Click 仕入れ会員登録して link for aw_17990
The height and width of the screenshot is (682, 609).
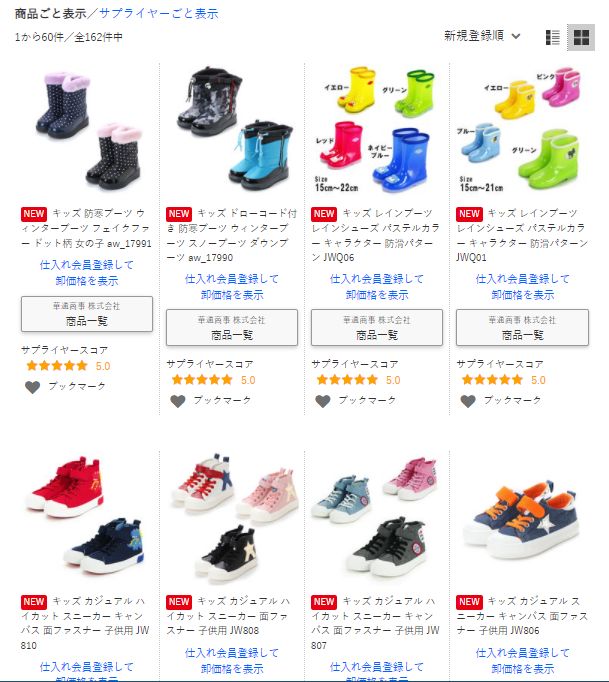tap(232, 279)
